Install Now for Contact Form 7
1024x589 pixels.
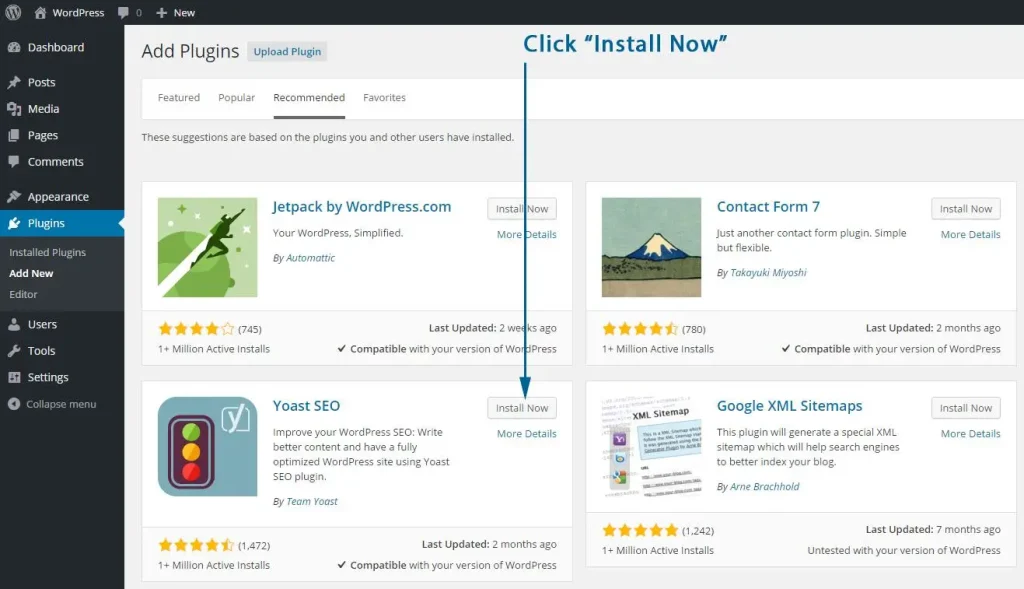[x=966, y=209]
